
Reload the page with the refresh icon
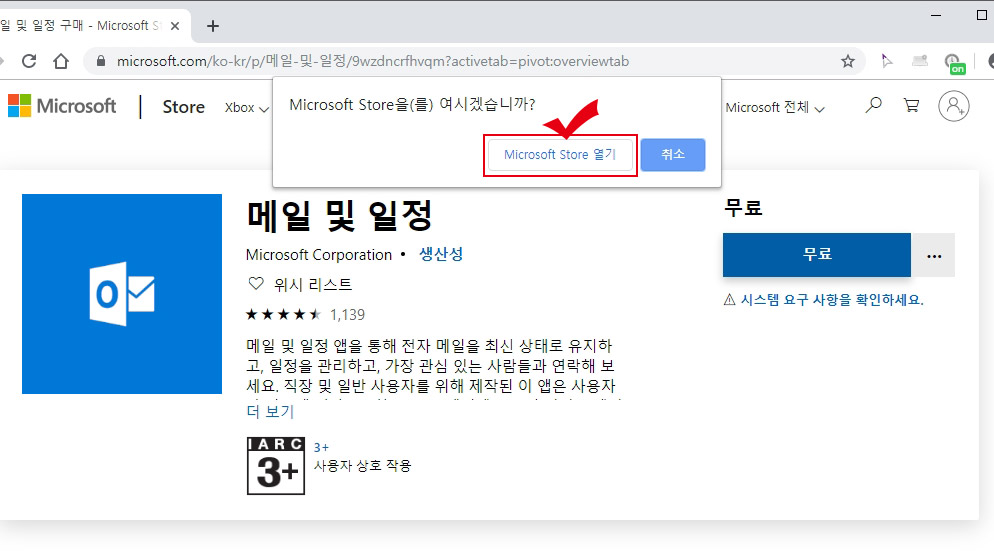coord(29,61)
